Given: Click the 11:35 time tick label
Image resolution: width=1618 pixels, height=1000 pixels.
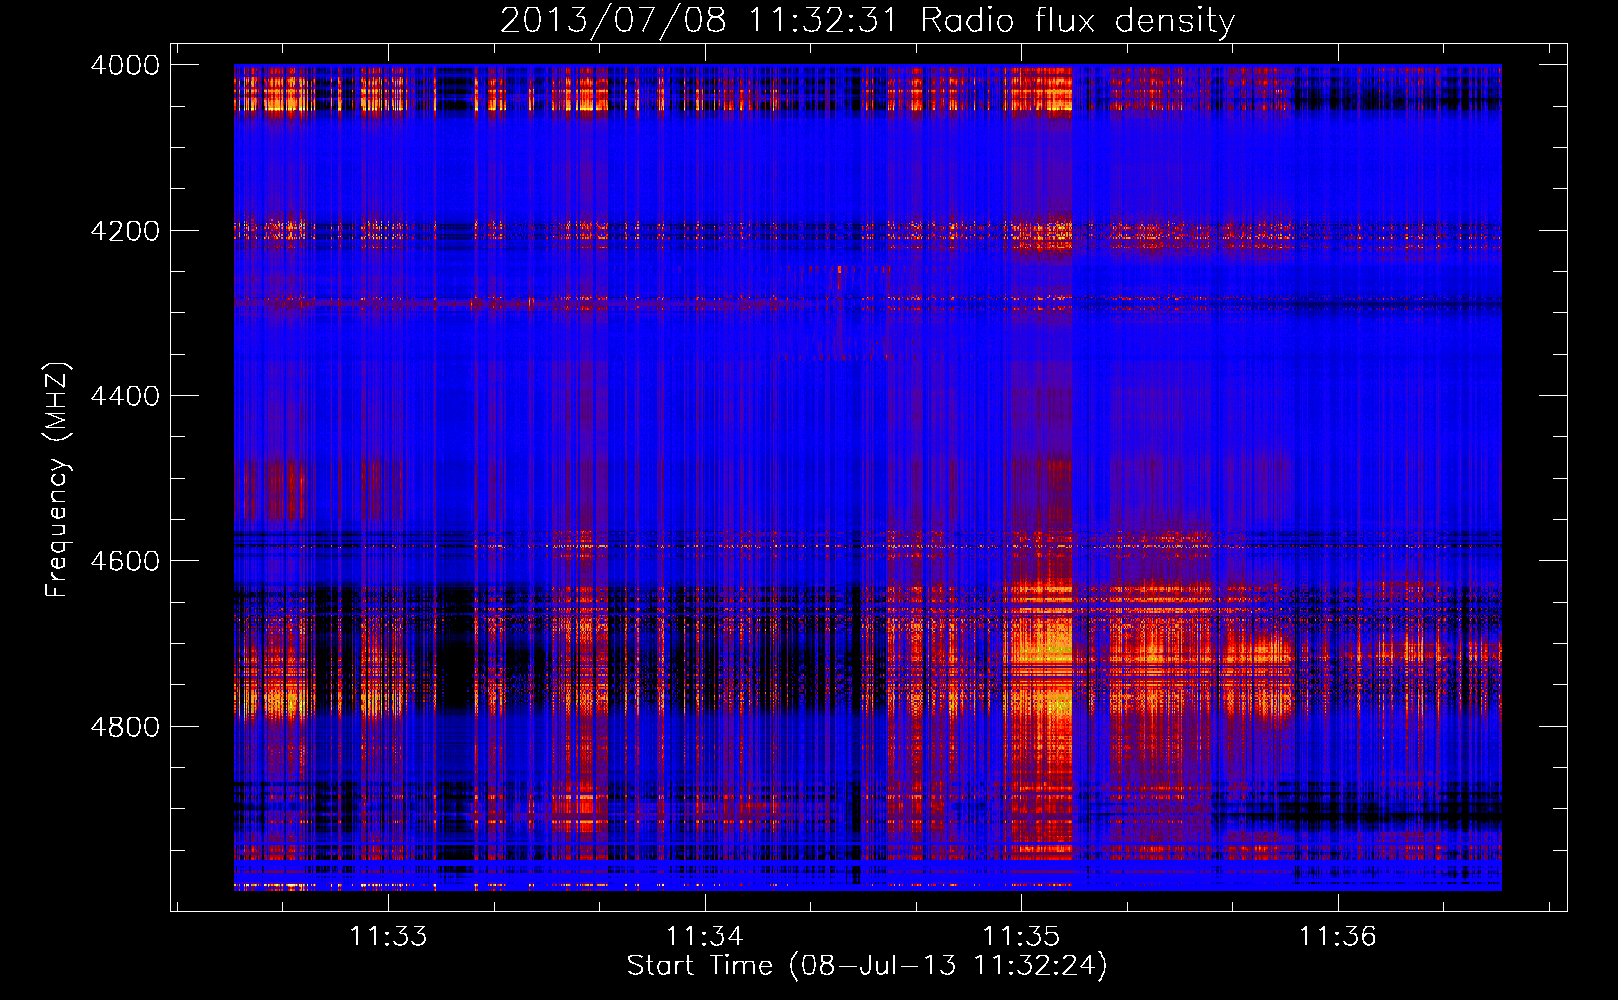Looking at the screenshot, I should click(x=1021, y=936).
